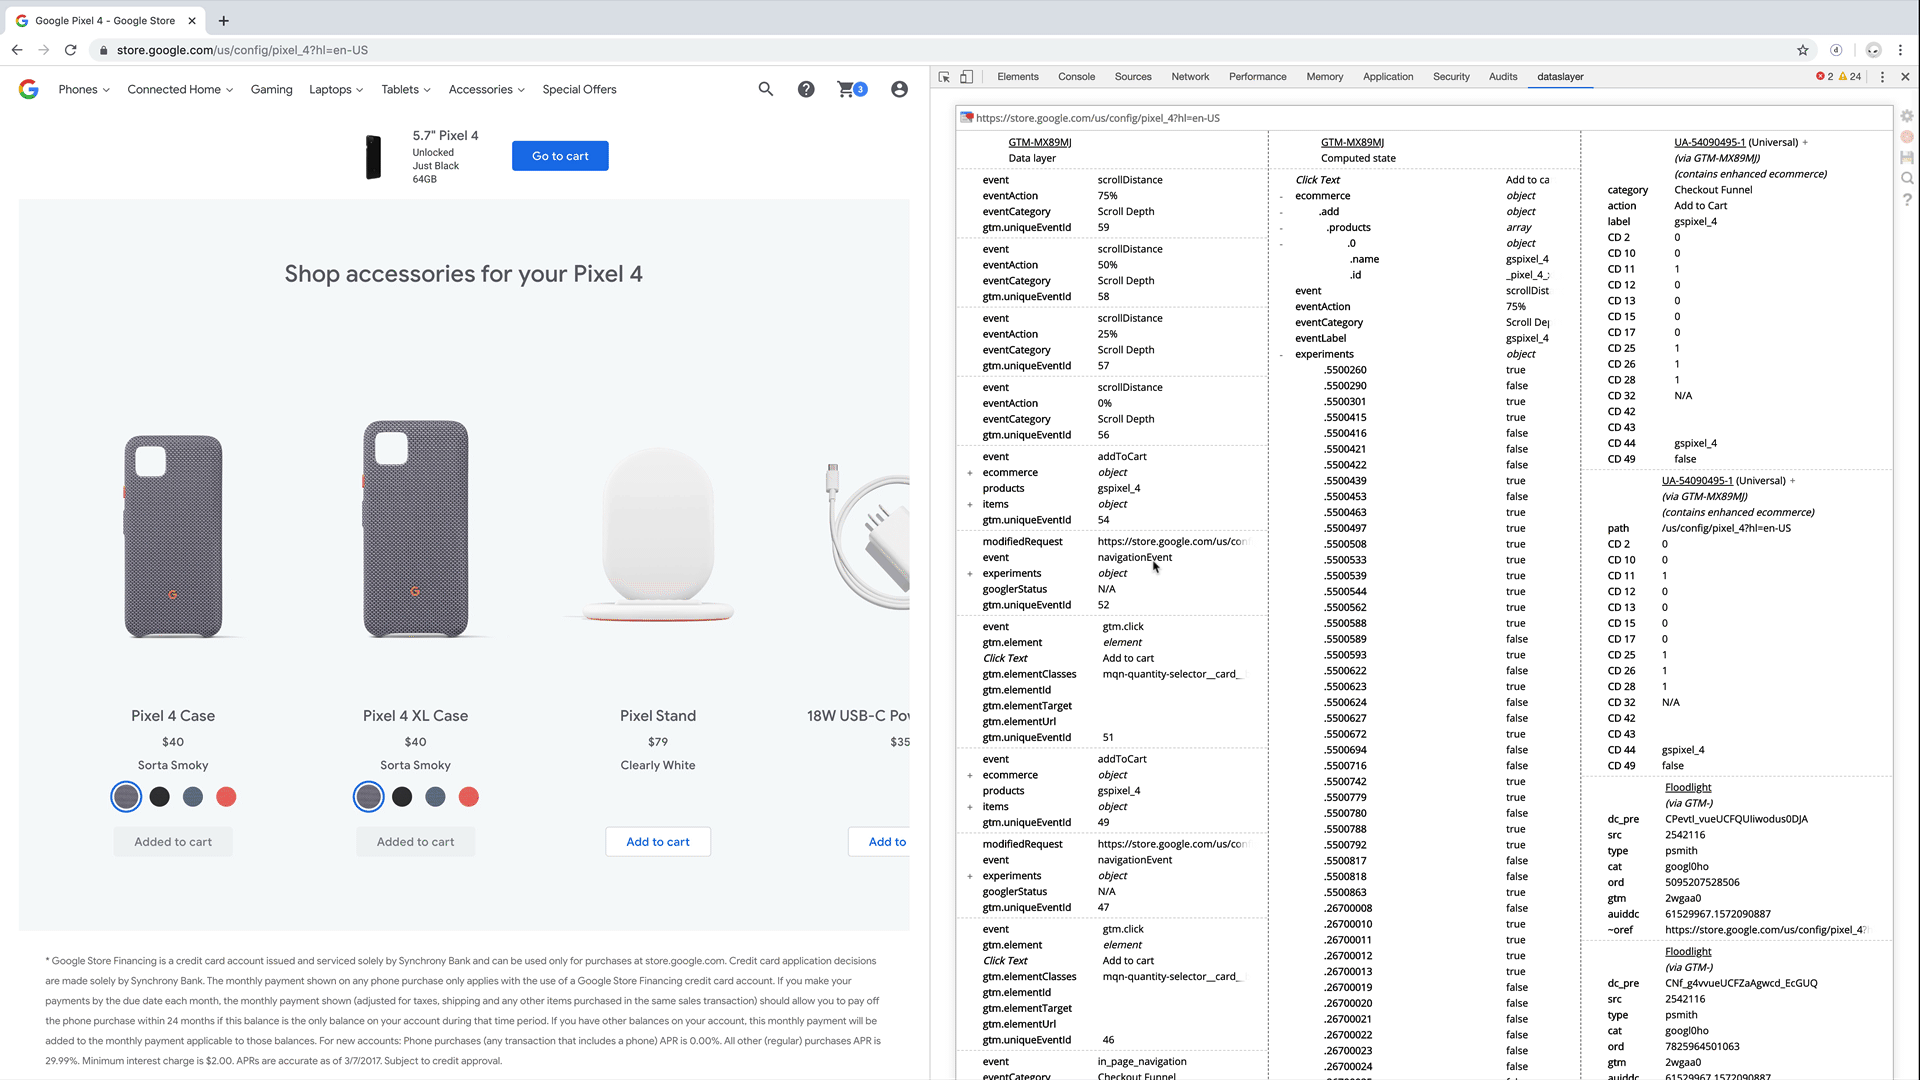Click the browser forward arrow
This screenshot has height=1080, width=1920.
(x=43, y=50)
